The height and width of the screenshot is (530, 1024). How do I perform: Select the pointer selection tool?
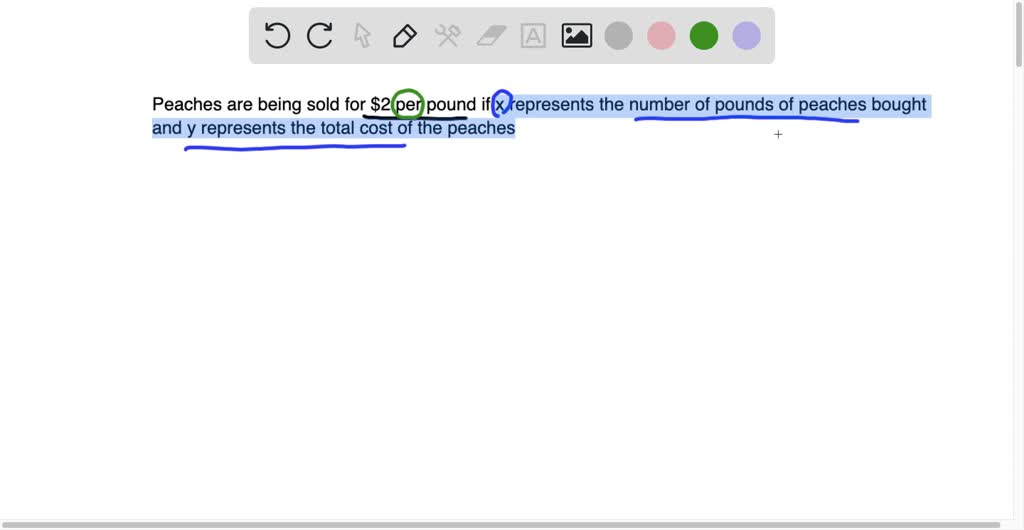[362, 35]
